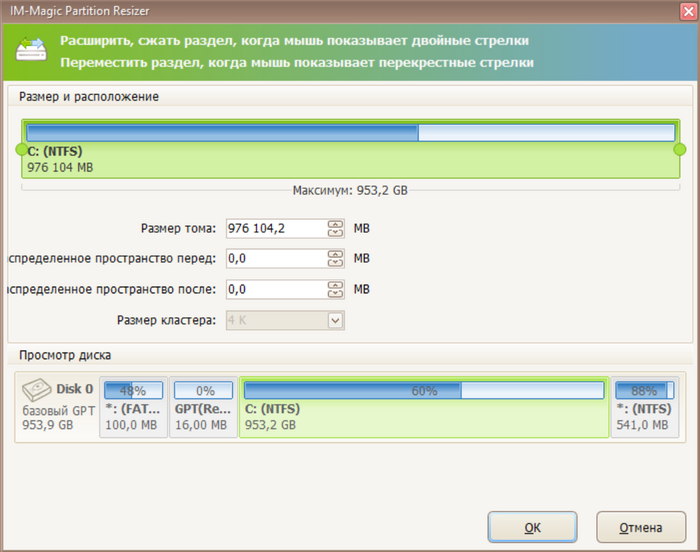Open the Размер кластера dropdown arrow
The image size is (700, 552).
pos(335,320)
